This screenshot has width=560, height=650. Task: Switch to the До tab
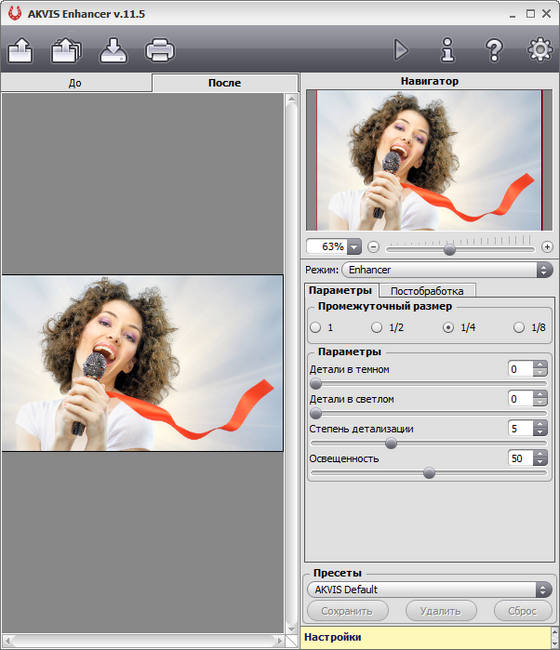(76, 83)
